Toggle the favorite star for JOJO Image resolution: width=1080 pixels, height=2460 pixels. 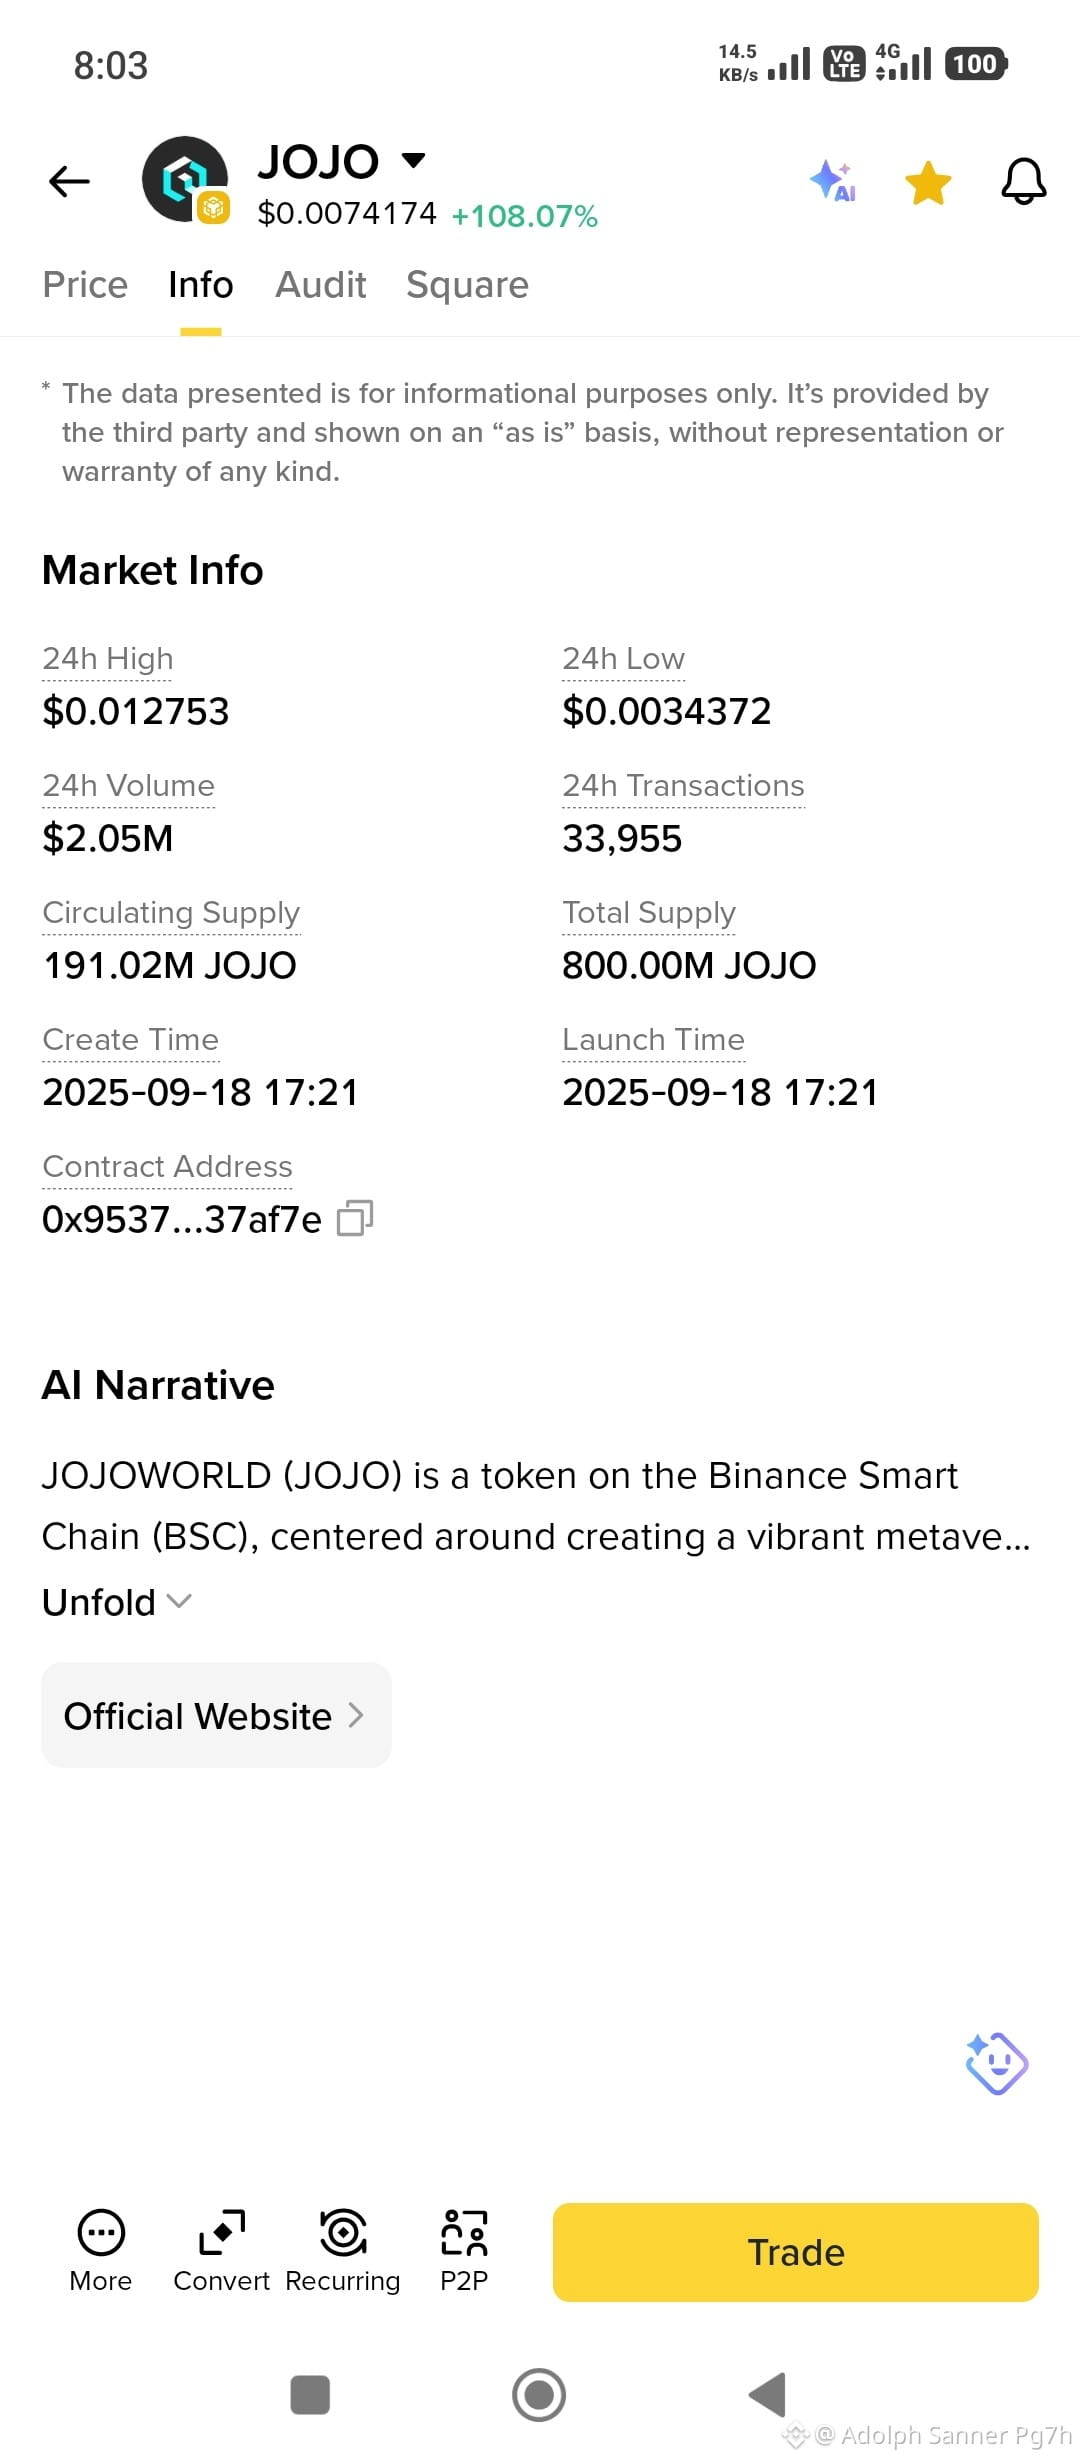(x=928, y=183)
